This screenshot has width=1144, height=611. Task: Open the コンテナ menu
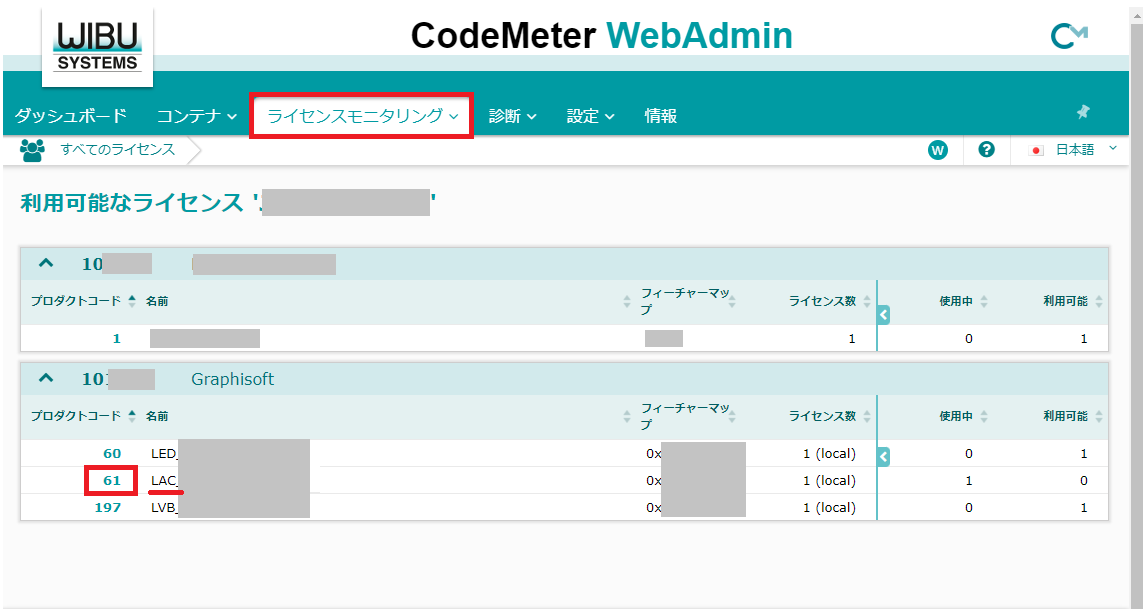click(x=197, y=115)
